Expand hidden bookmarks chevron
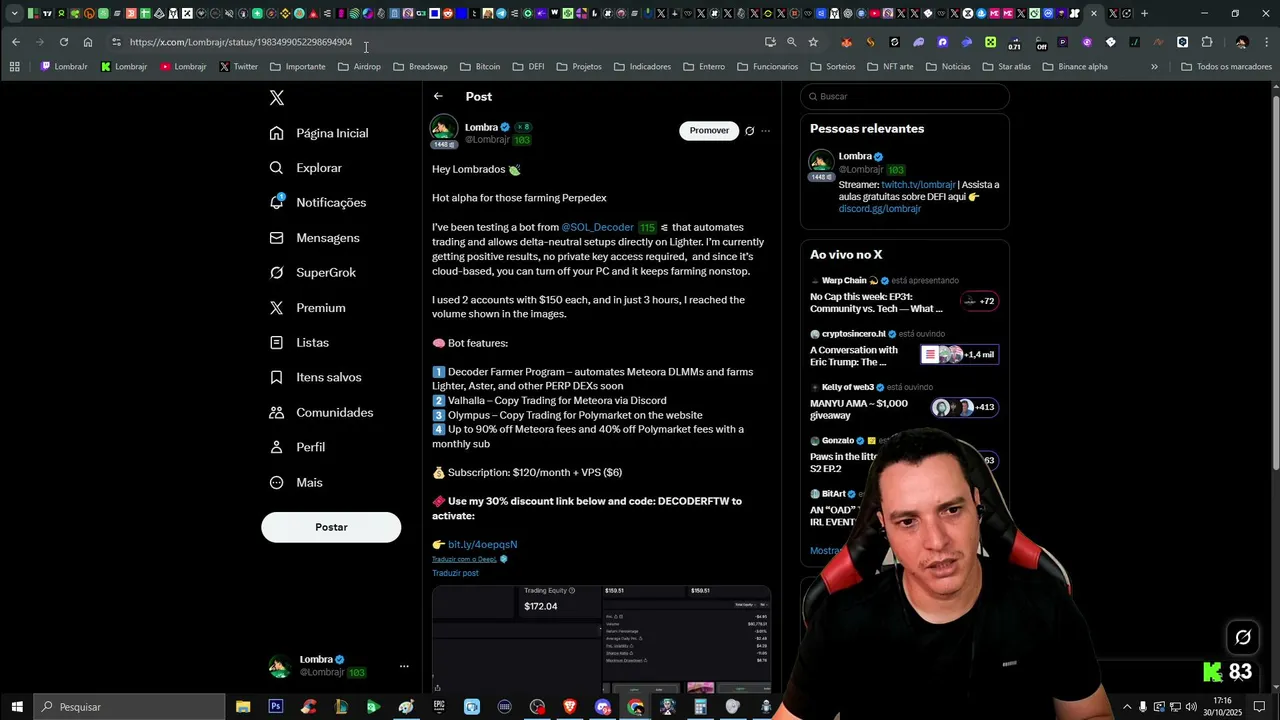This screenshot has height=720, width=1280. pyautogui.click(x=1154, y=67)
